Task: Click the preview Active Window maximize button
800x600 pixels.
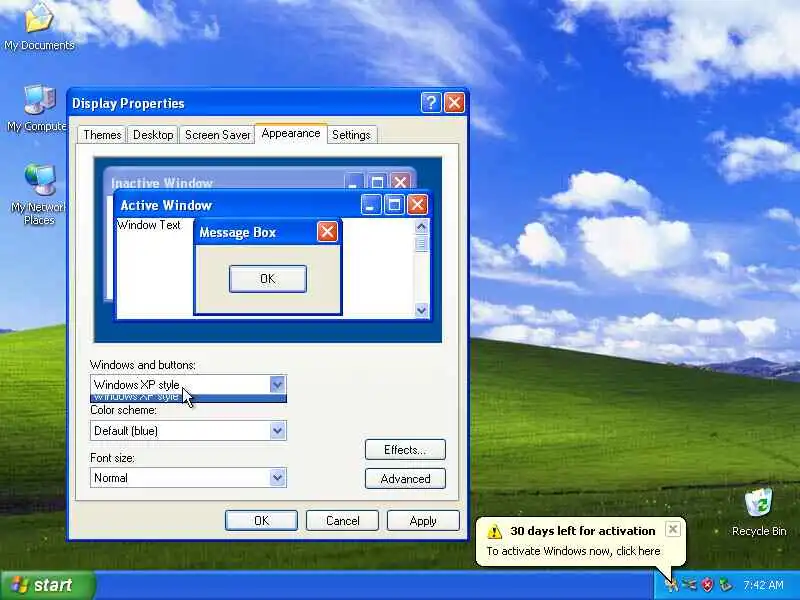Action: point(394,205)
